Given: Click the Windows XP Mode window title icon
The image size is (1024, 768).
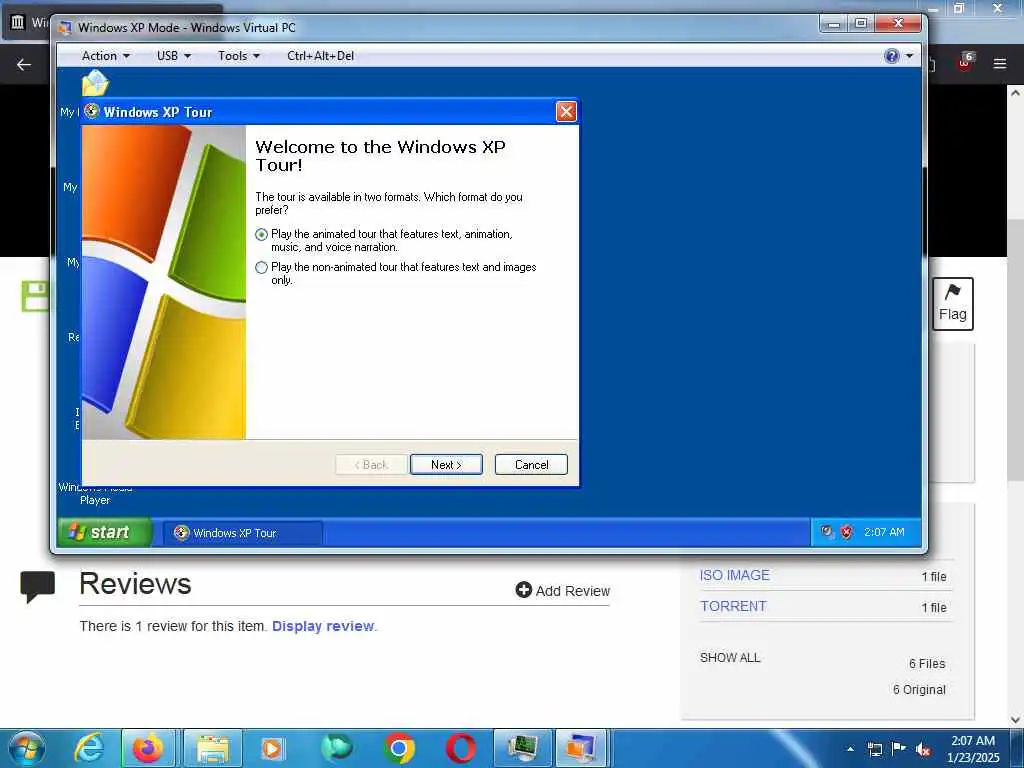Looking at the screenshot, I should (65, 28).
